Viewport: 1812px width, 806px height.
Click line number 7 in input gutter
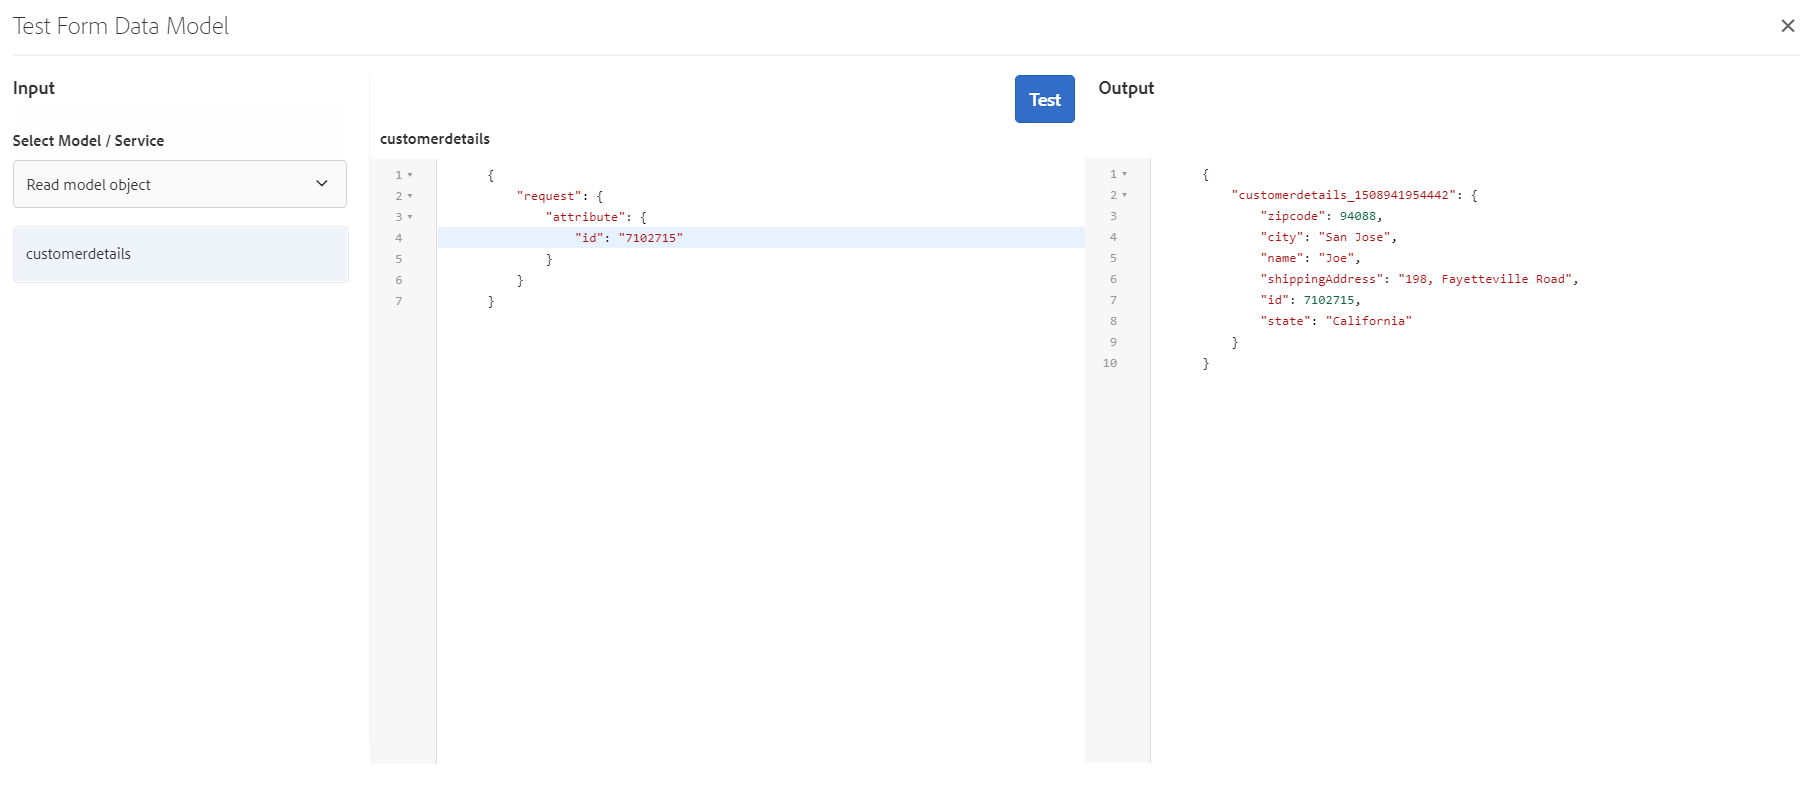399,301
